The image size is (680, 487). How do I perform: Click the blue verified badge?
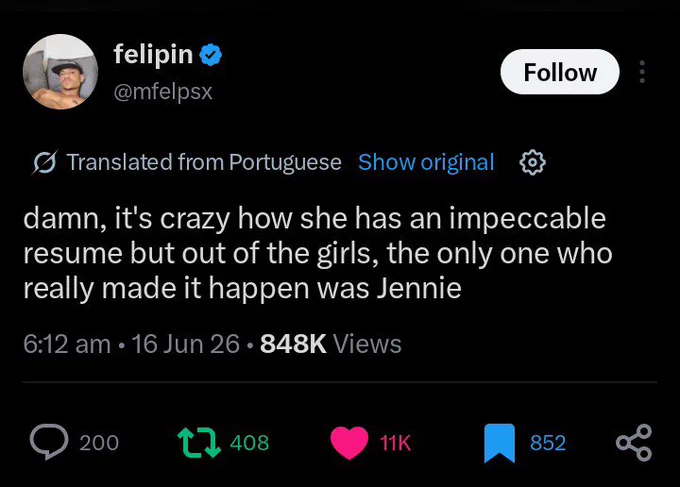(x=210, y=55)
